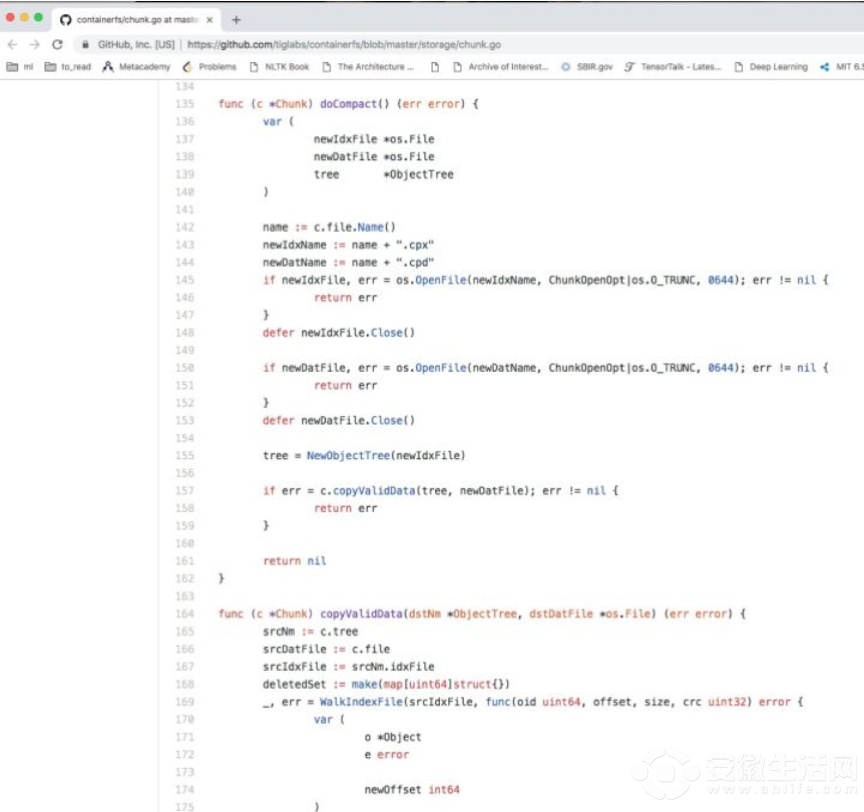This screenshot has width=864, height=812.
Task: Open the Problems bookmark
Action: (x=209, y=67)
